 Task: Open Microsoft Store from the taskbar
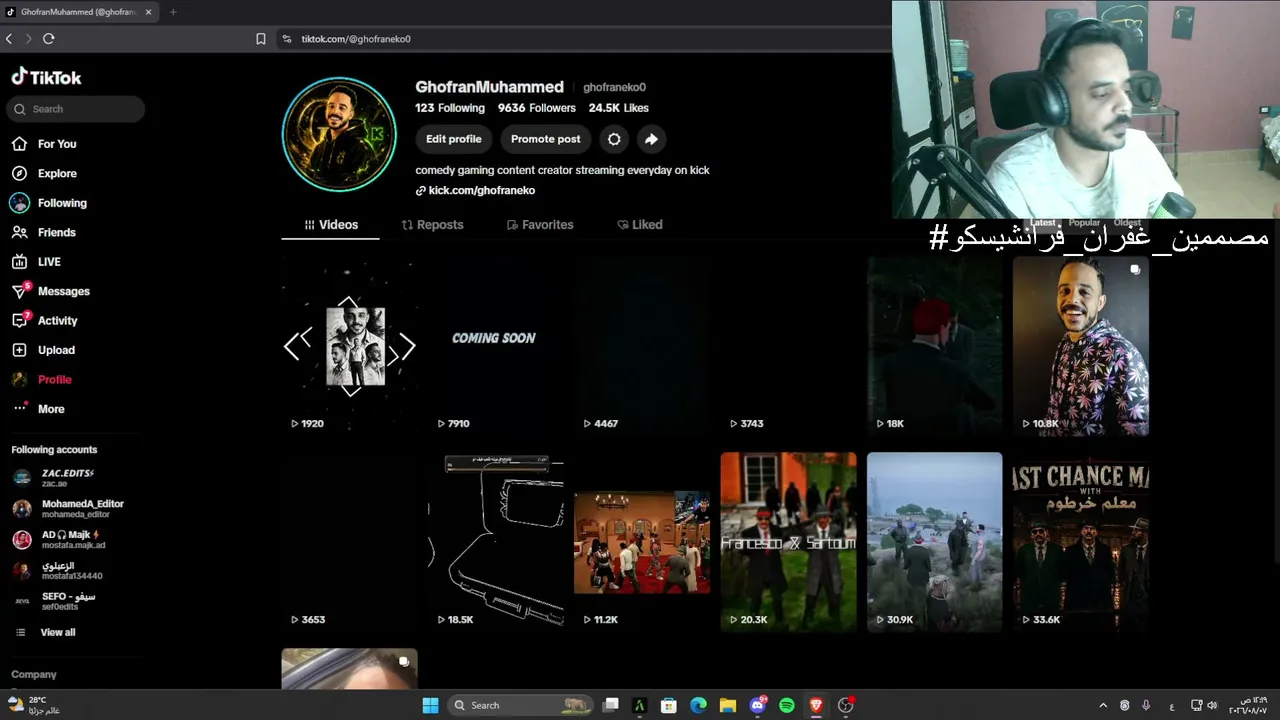click(x=669, y=705)
